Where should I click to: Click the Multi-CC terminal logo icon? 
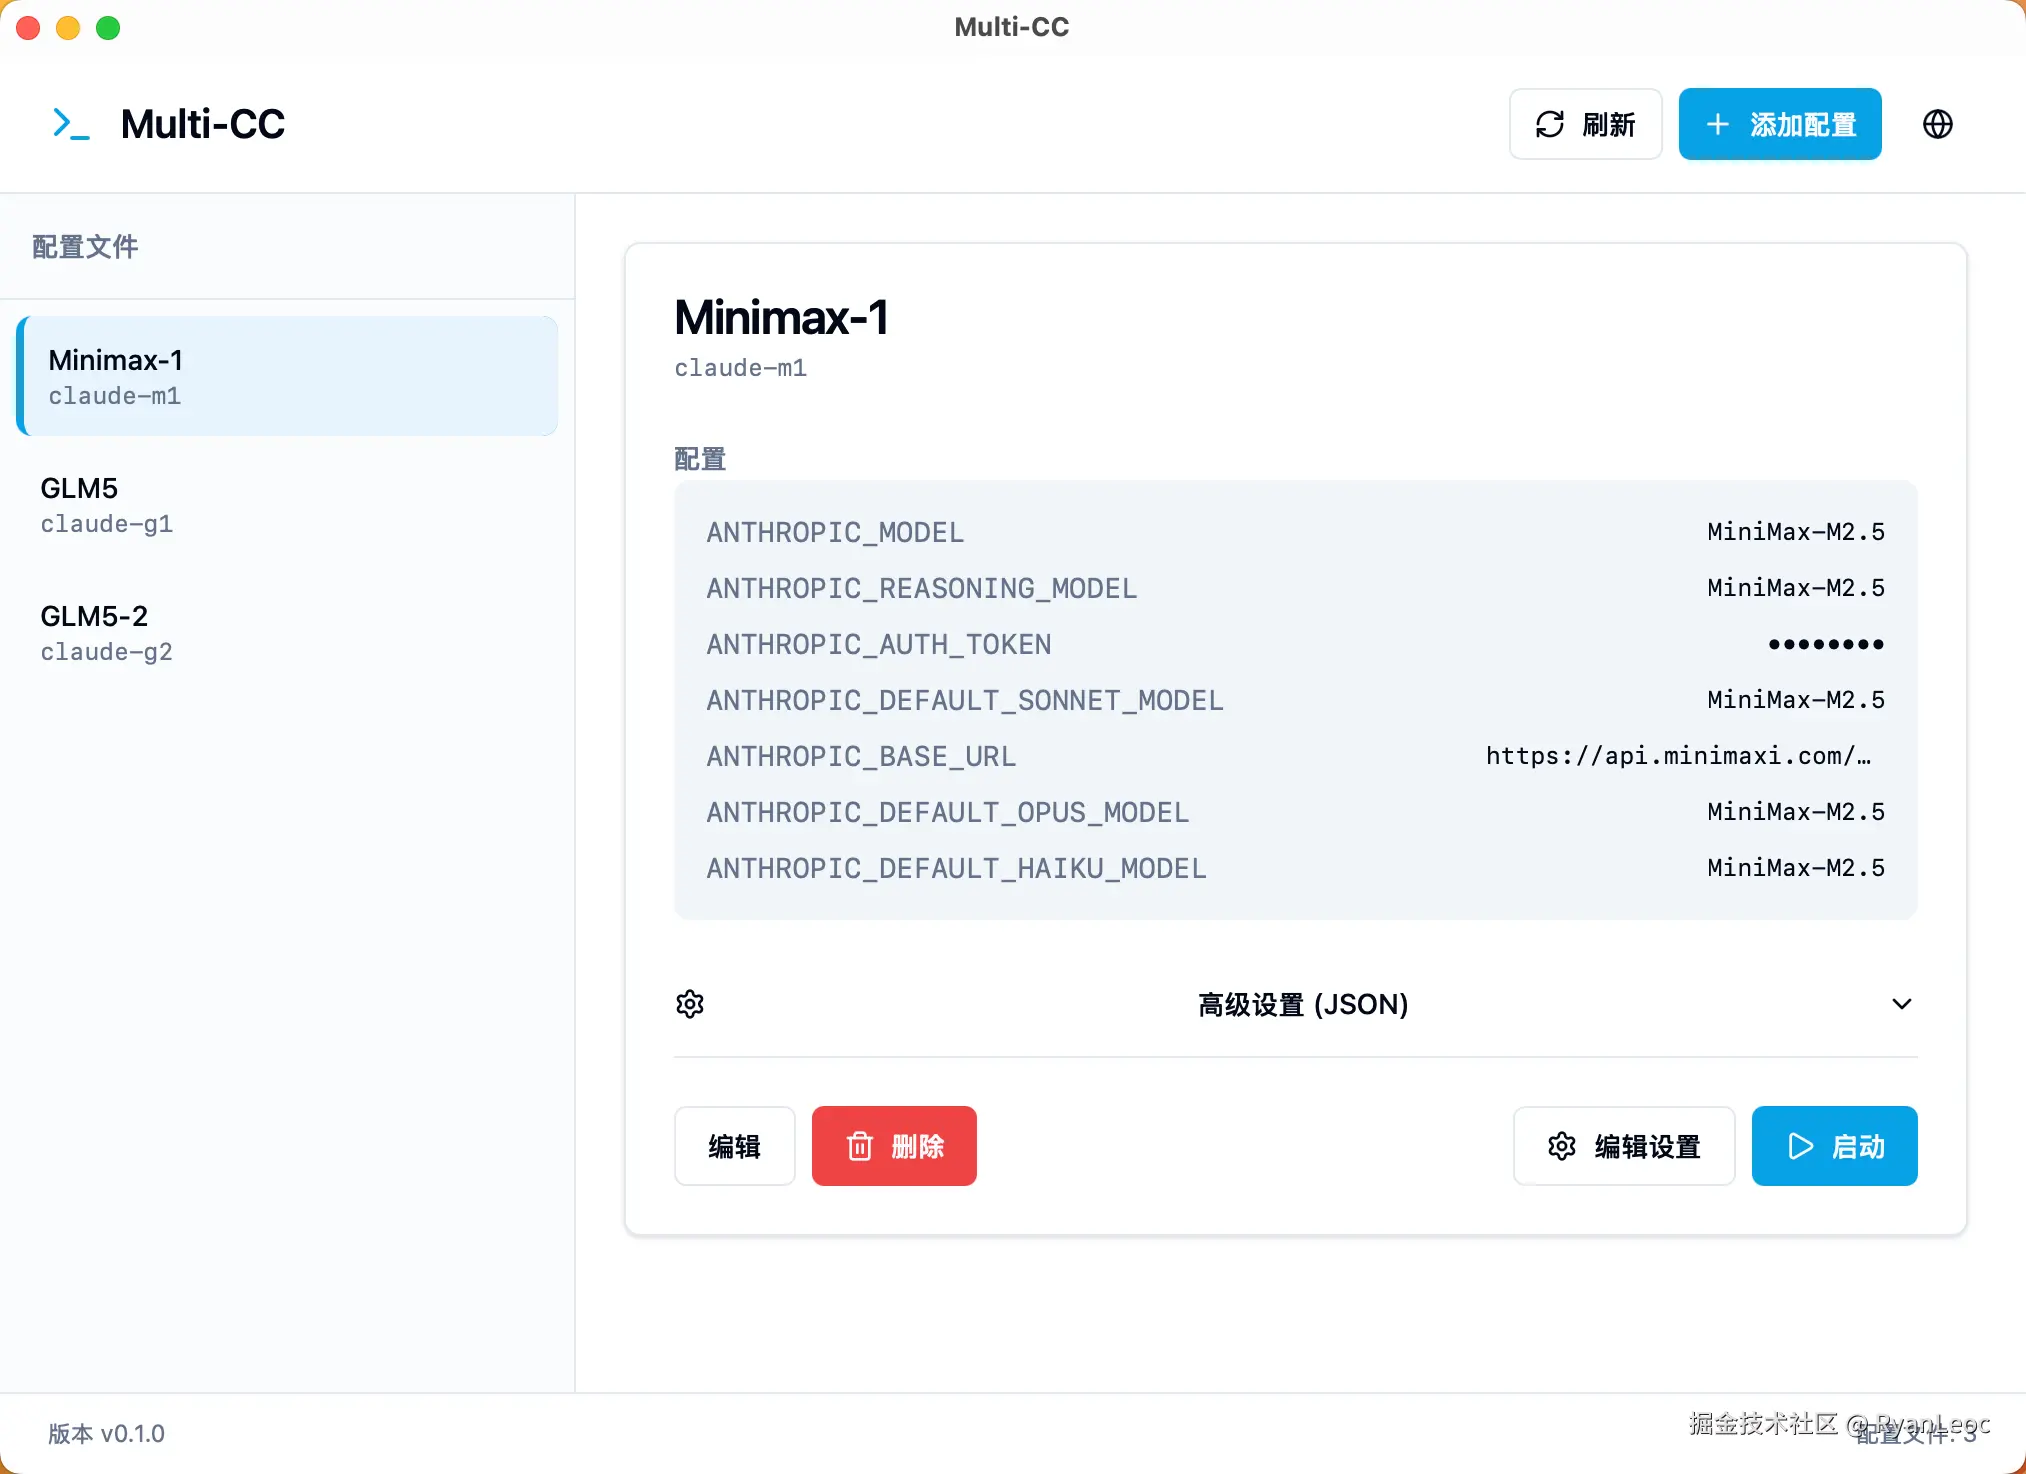coord(71,124)
